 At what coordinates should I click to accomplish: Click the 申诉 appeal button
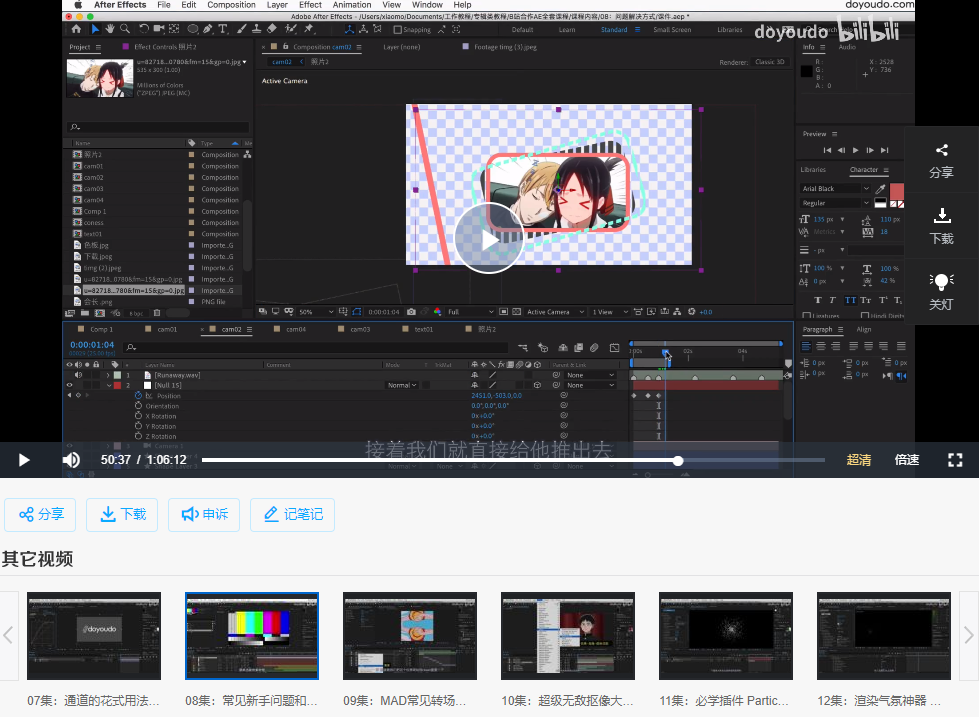204,515
